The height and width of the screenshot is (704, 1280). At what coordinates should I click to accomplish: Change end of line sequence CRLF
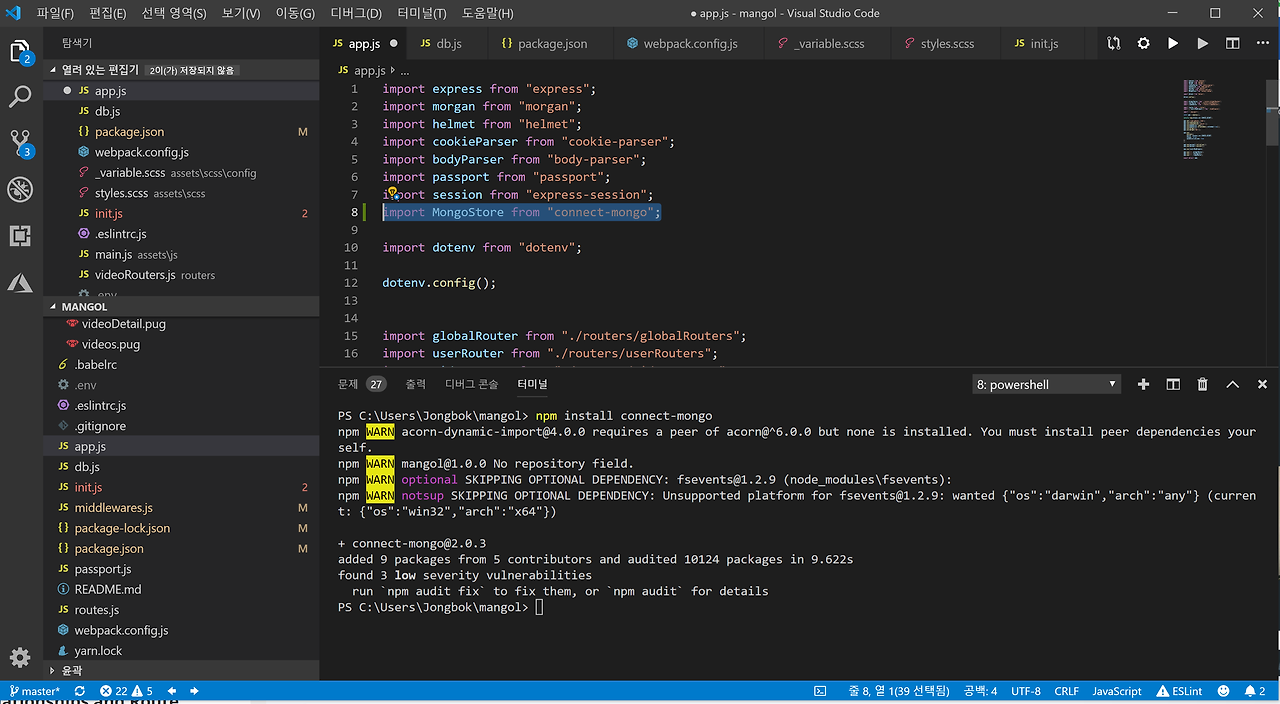point(1066,691)
